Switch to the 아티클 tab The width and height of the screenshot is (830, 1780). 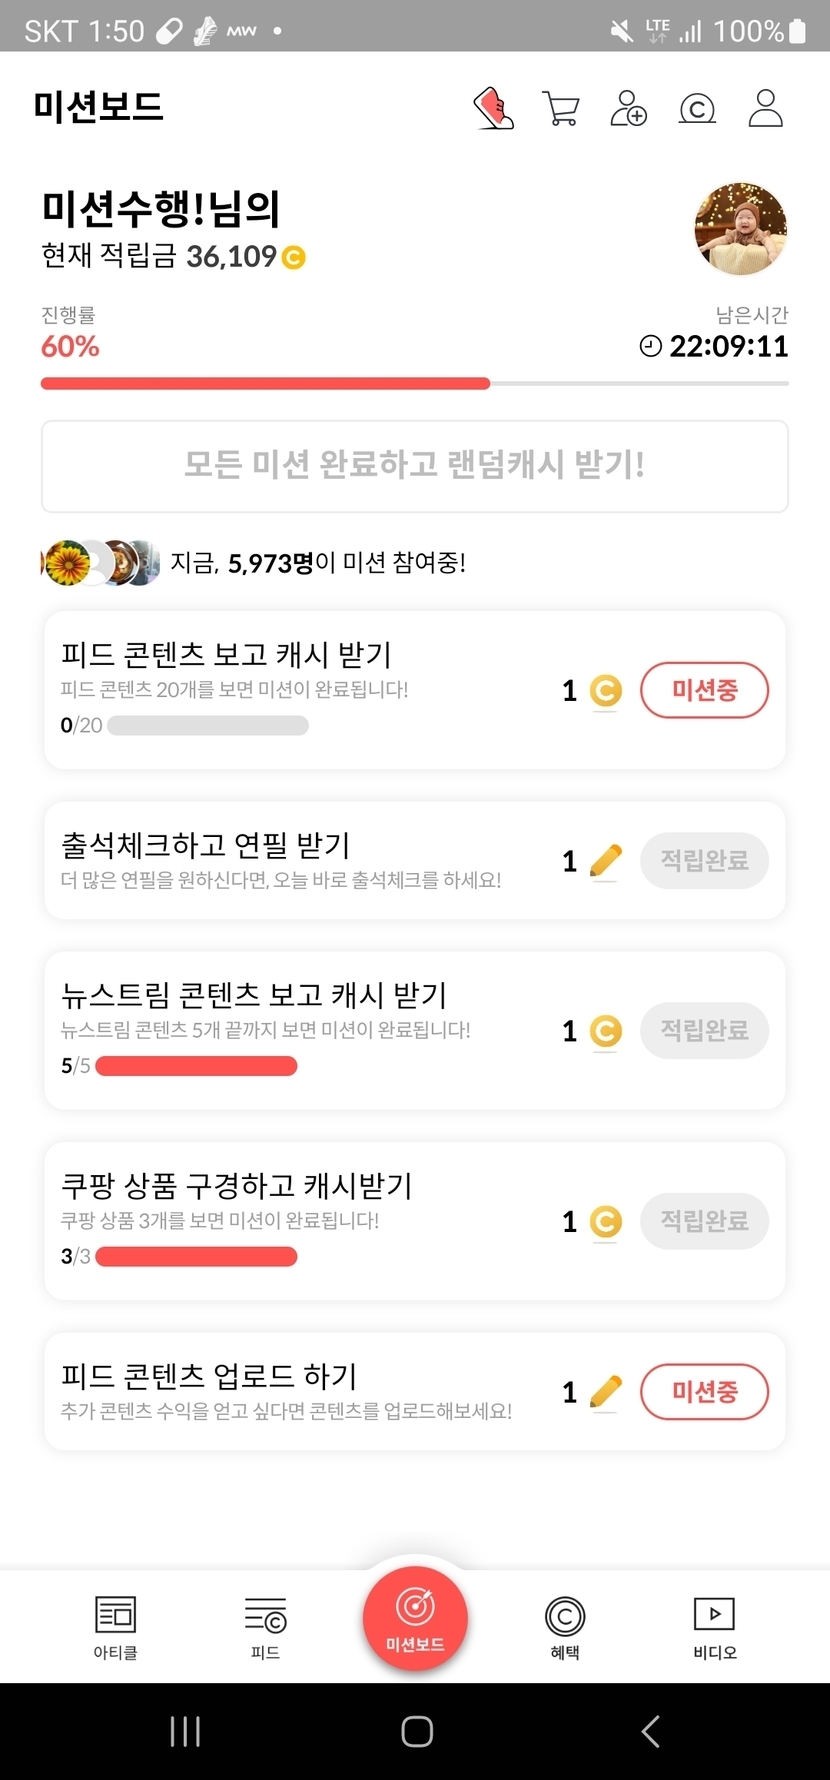(x=115, y=1626)
